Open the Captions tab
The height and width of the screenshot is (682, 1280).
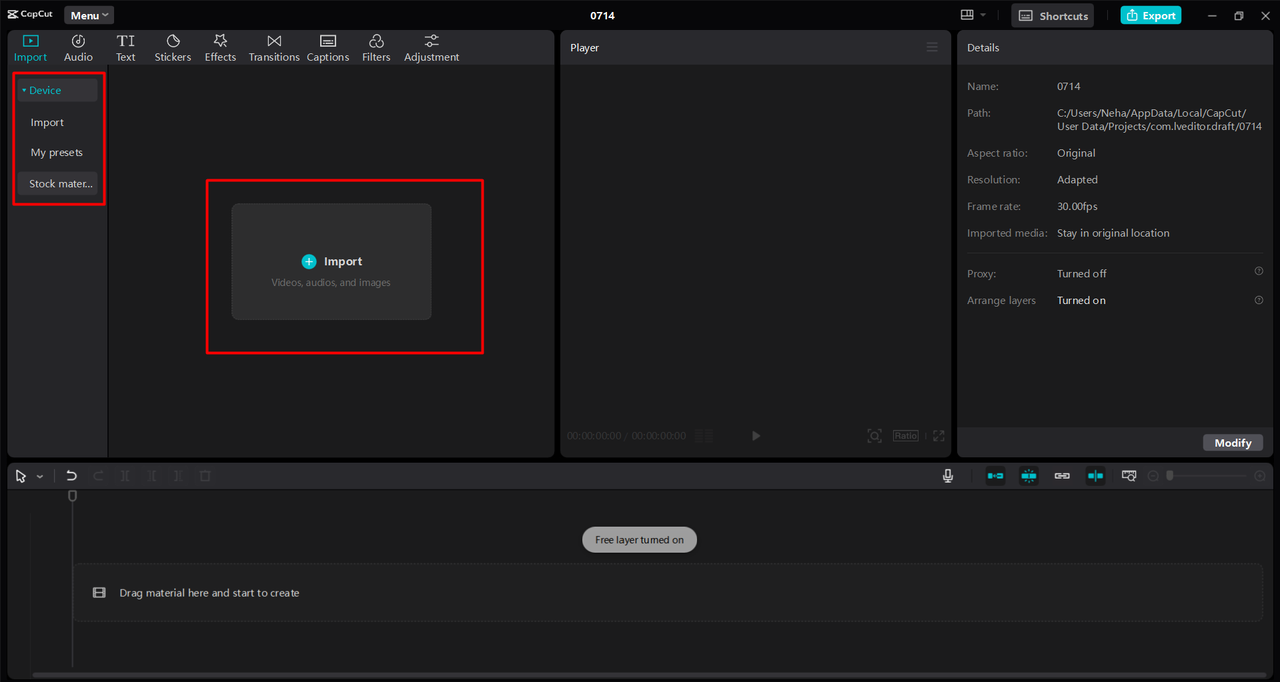[328, 48]
